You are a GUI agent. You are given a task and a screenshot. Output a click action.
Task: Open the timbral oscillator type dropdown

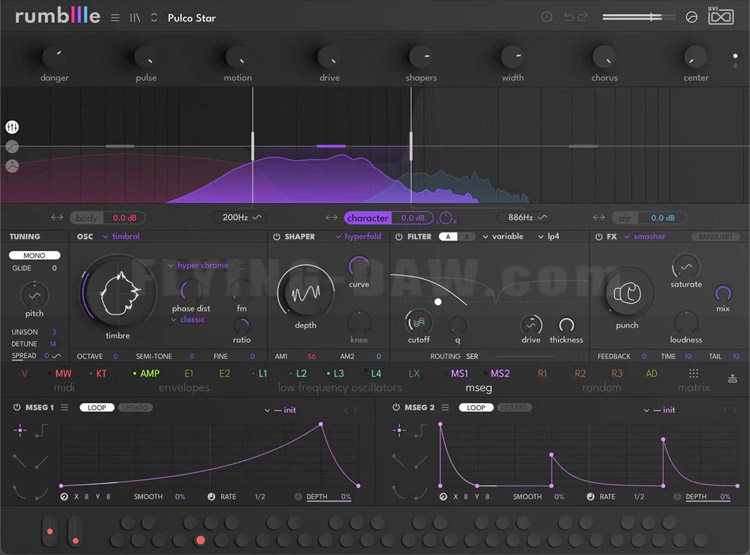click(x=121, y=236)
